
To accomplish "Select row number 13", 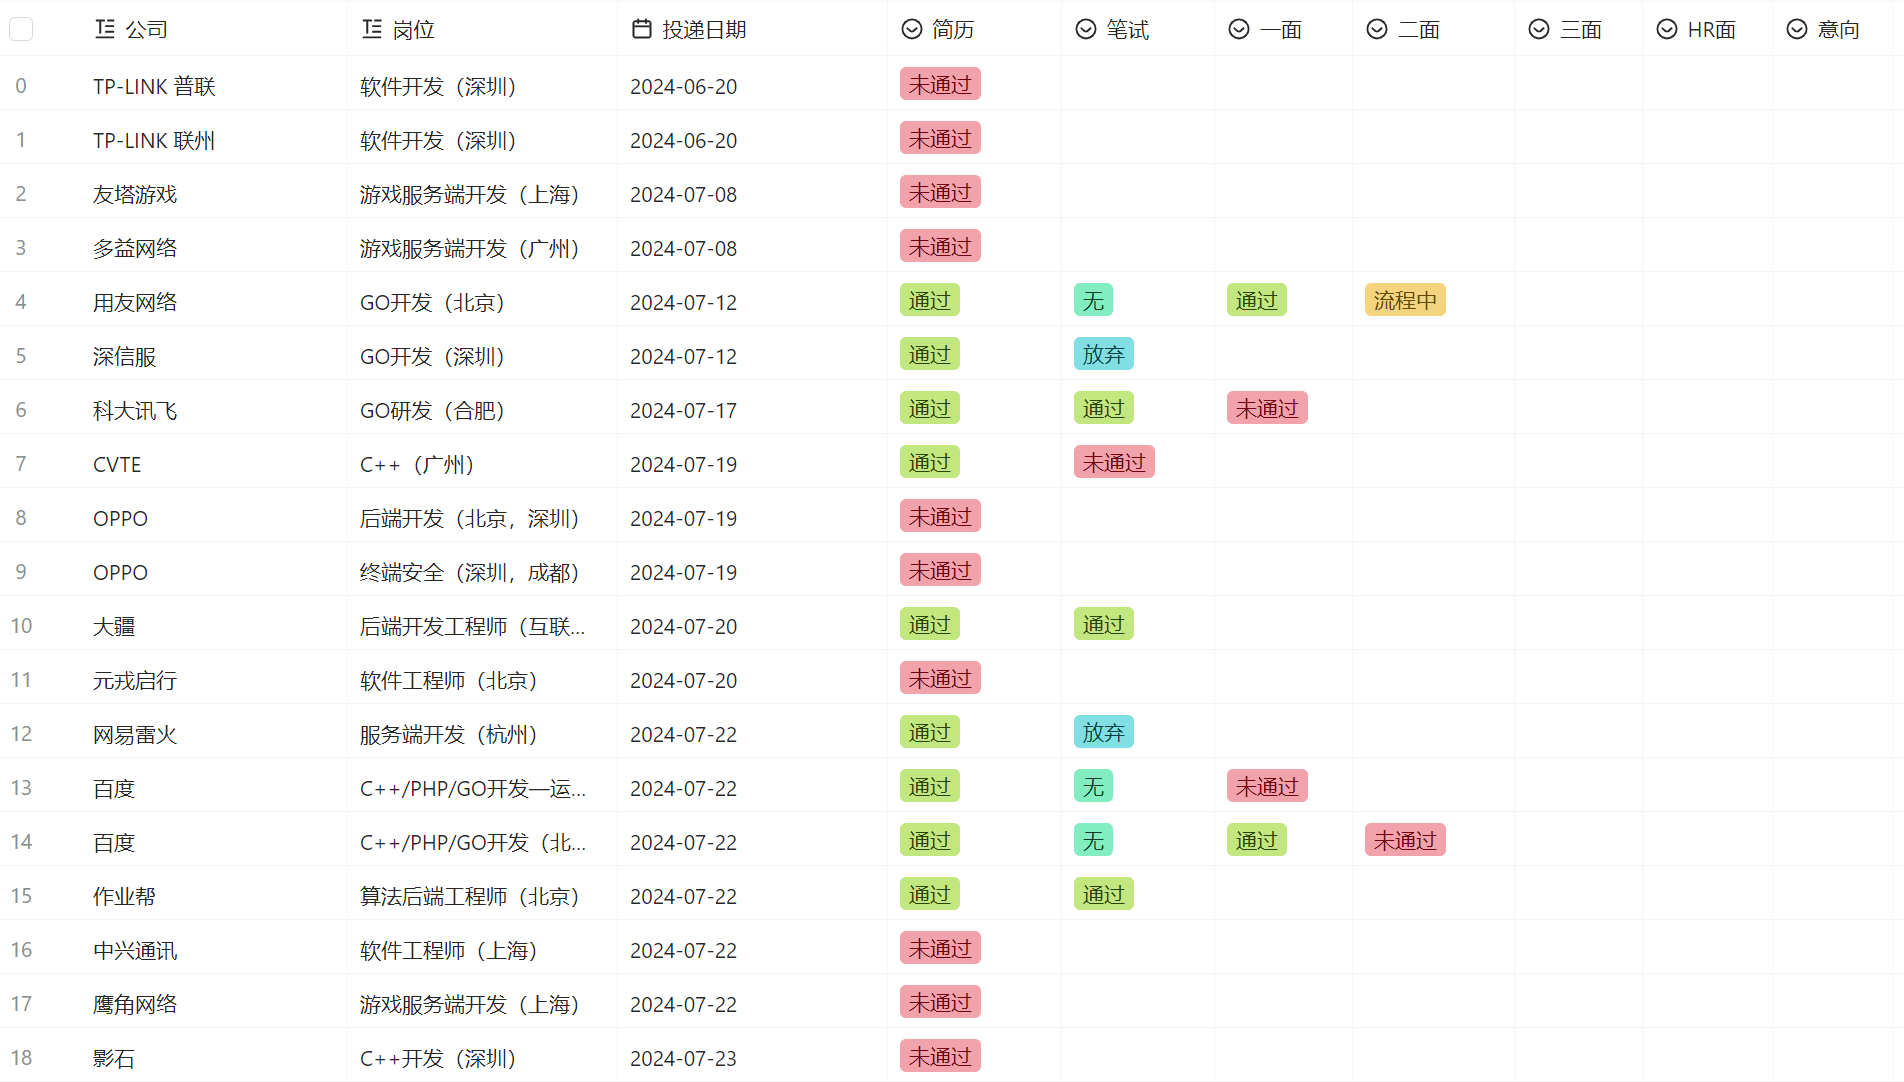I will click(x=21, y=788).
